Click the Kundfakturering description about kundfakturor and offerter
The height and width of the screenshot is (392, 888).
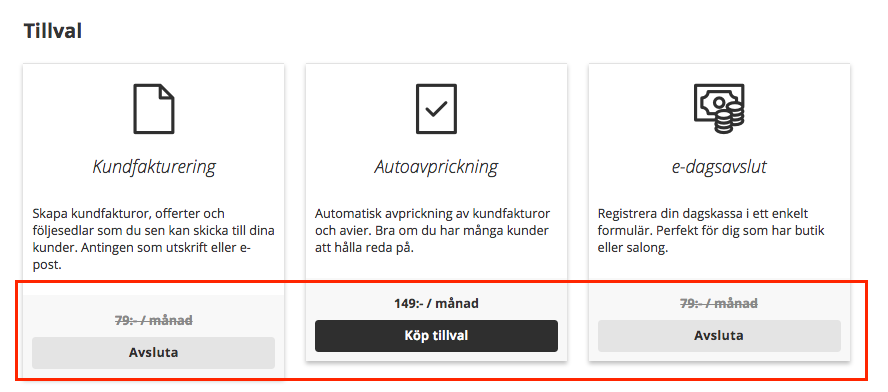(153, 239)
